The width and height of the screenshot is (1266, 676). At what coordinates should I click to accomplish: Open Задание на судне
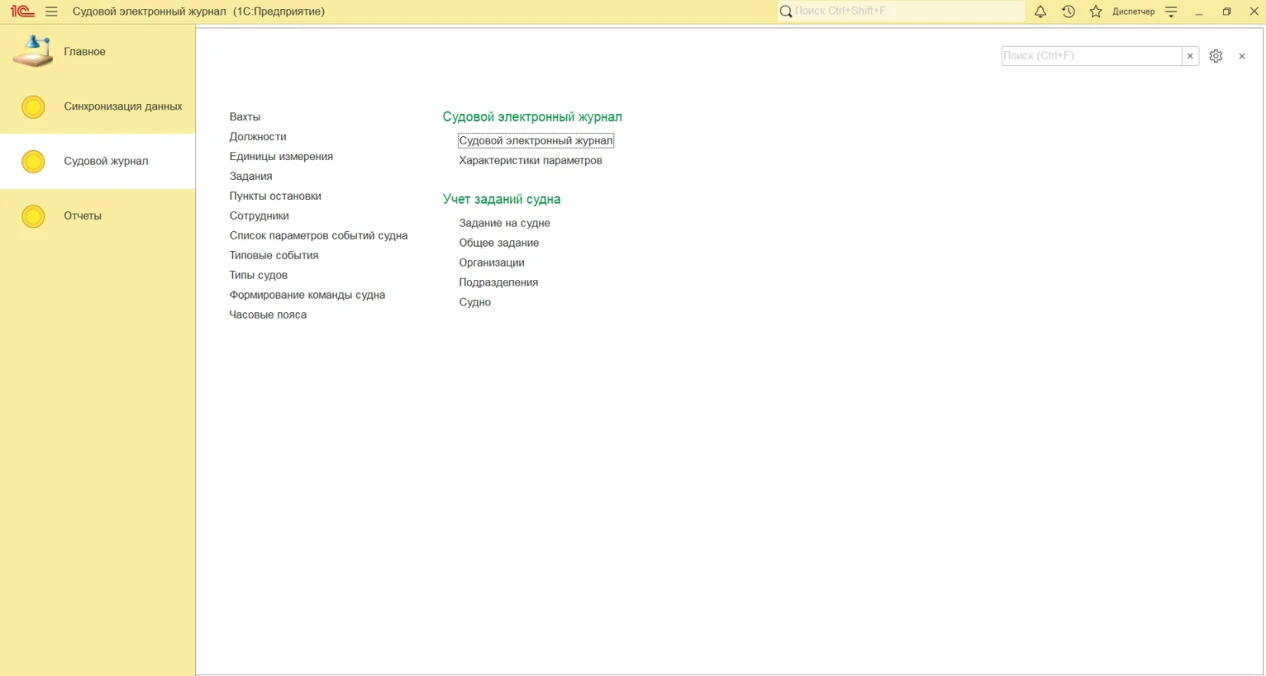tap(504, 223)
